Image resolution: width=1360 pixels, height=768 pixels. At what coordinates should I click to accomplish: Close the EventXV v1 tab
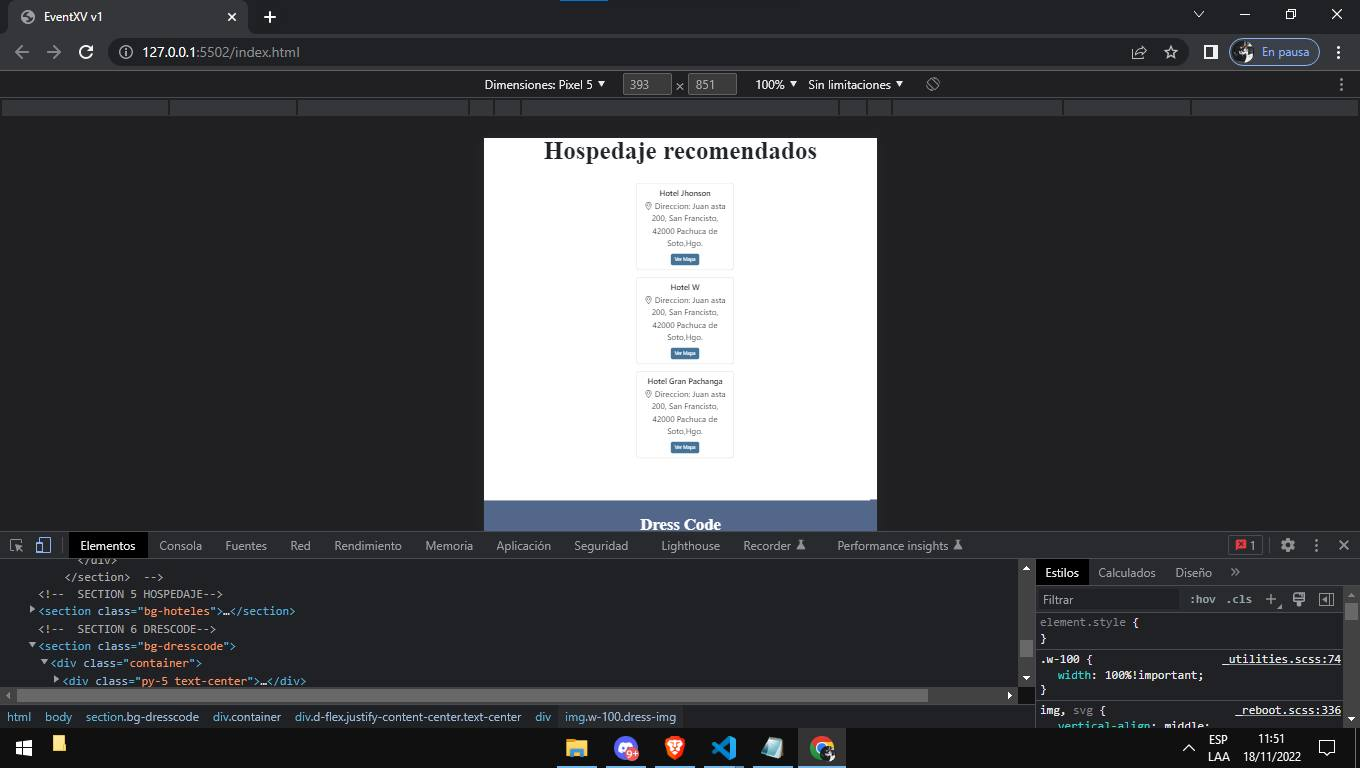pos(232,17)
